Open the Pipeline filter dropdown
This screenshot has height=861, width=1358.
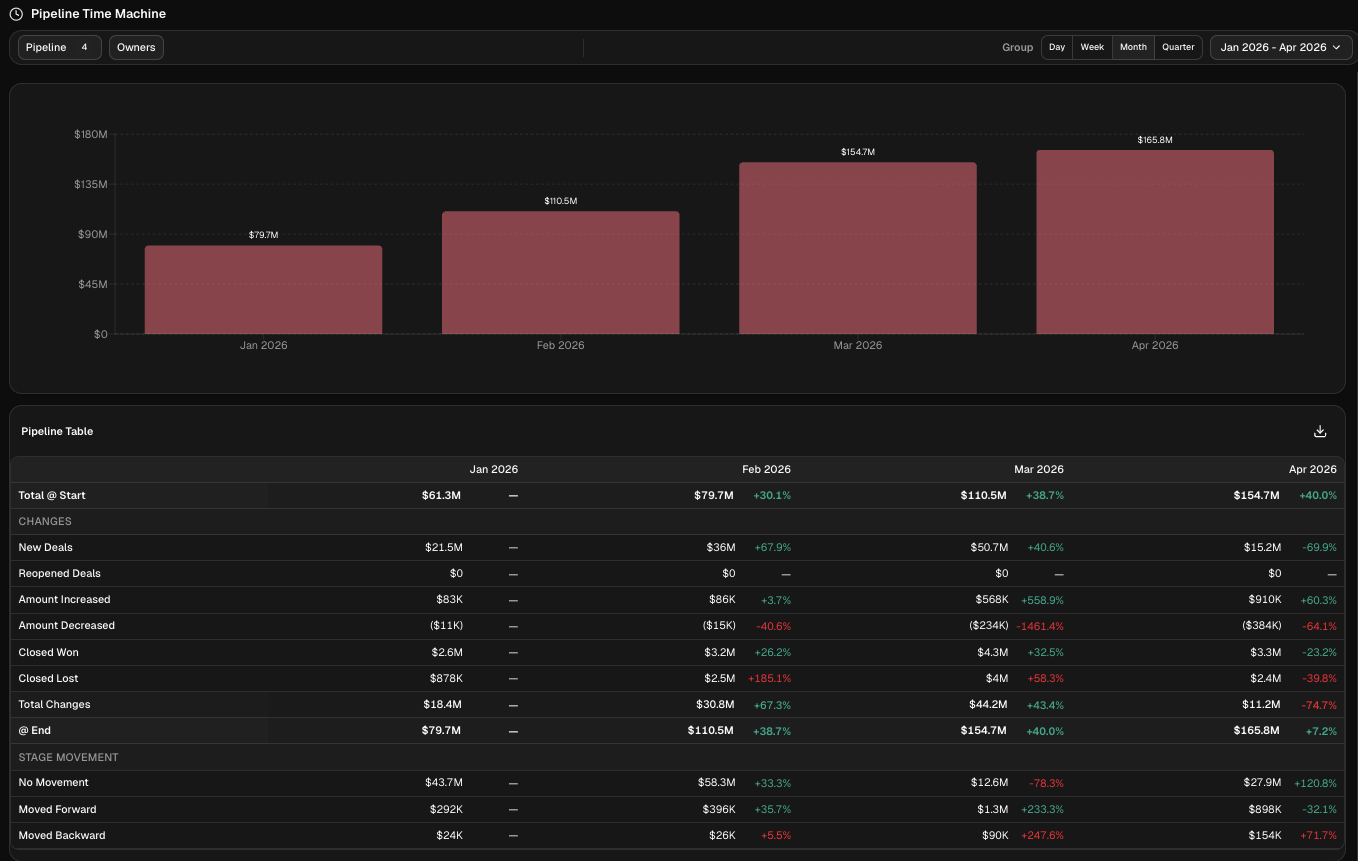(59, 47)
